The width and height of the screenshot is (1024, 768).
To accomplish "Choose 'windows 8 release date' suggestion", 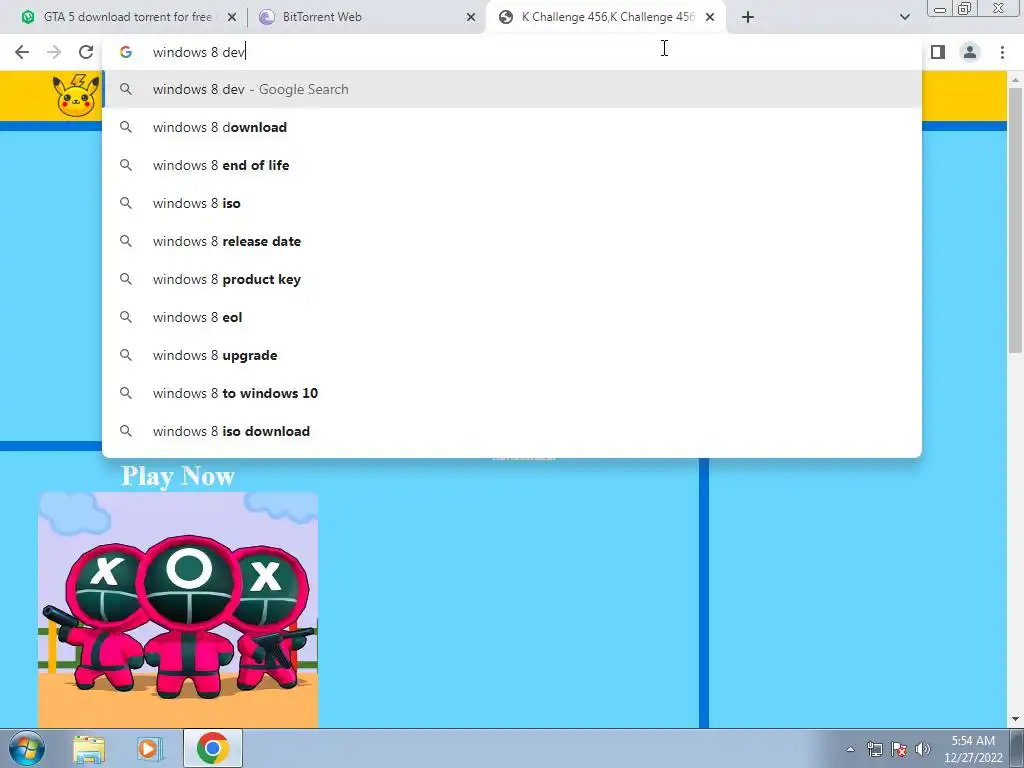I will [x=512, y=241].
